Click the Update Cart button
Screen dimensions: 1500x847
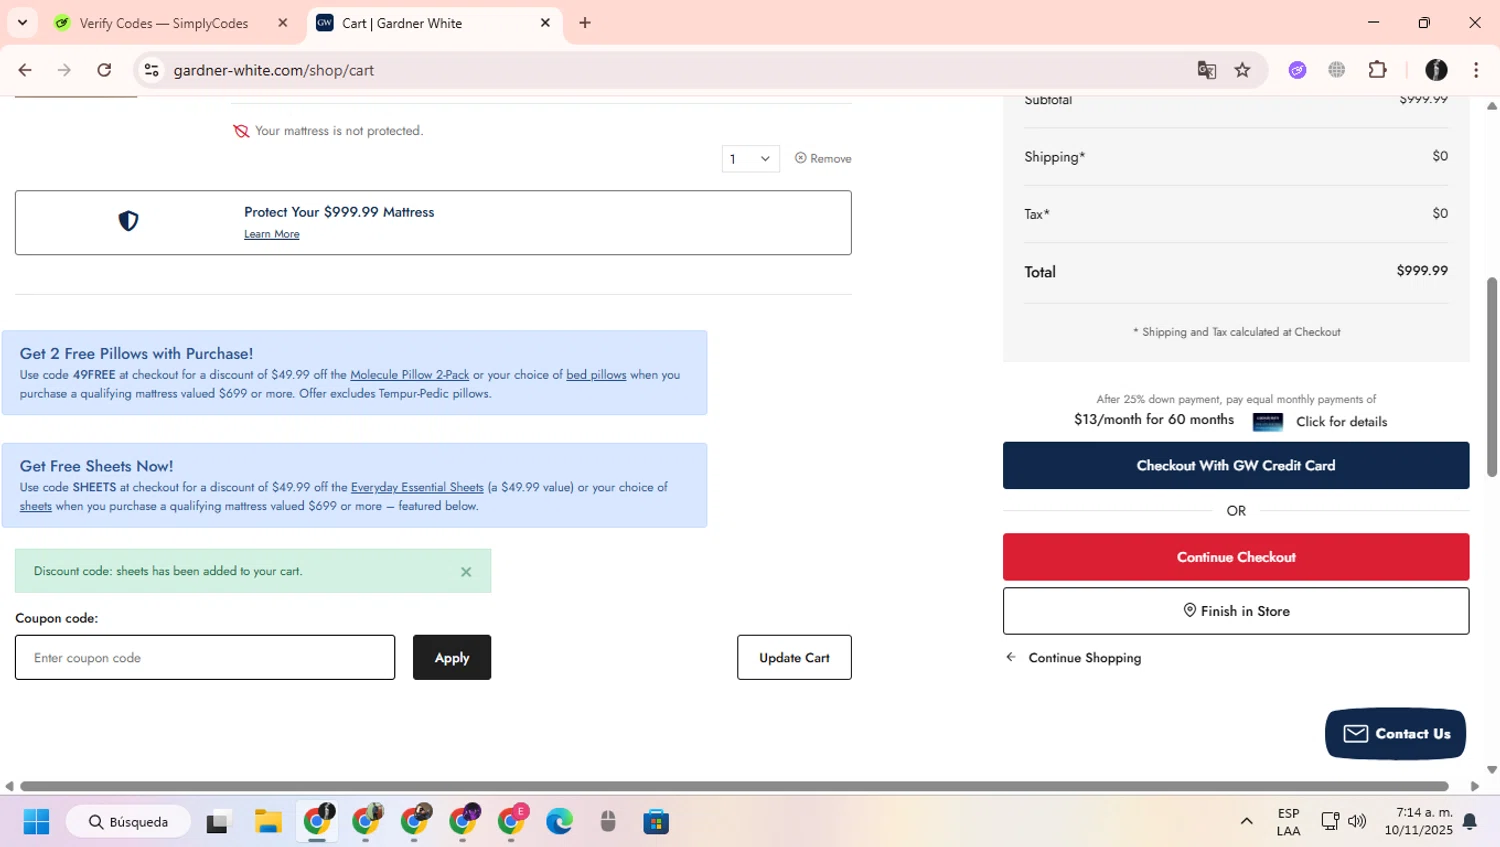coord(794,657)
